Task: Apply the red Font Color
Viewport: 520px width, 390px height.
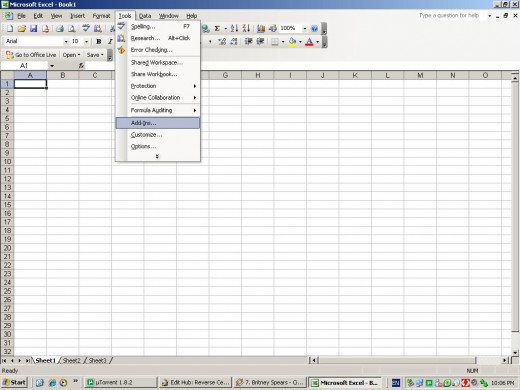Action: point(309,41)
